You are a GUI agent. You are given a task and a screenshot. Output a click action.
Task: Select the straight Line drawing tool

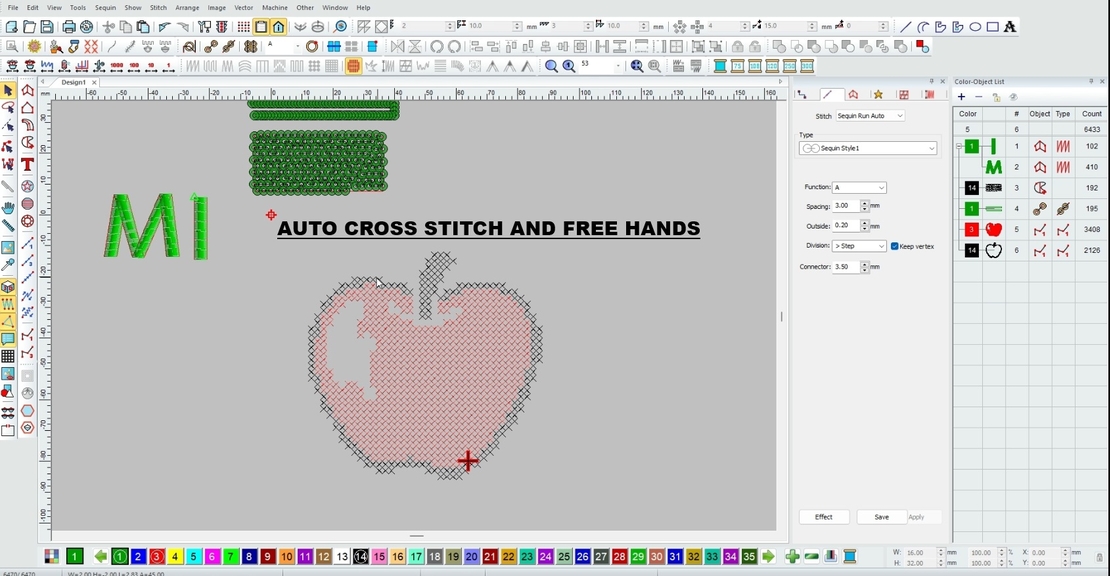pos(905,27)
